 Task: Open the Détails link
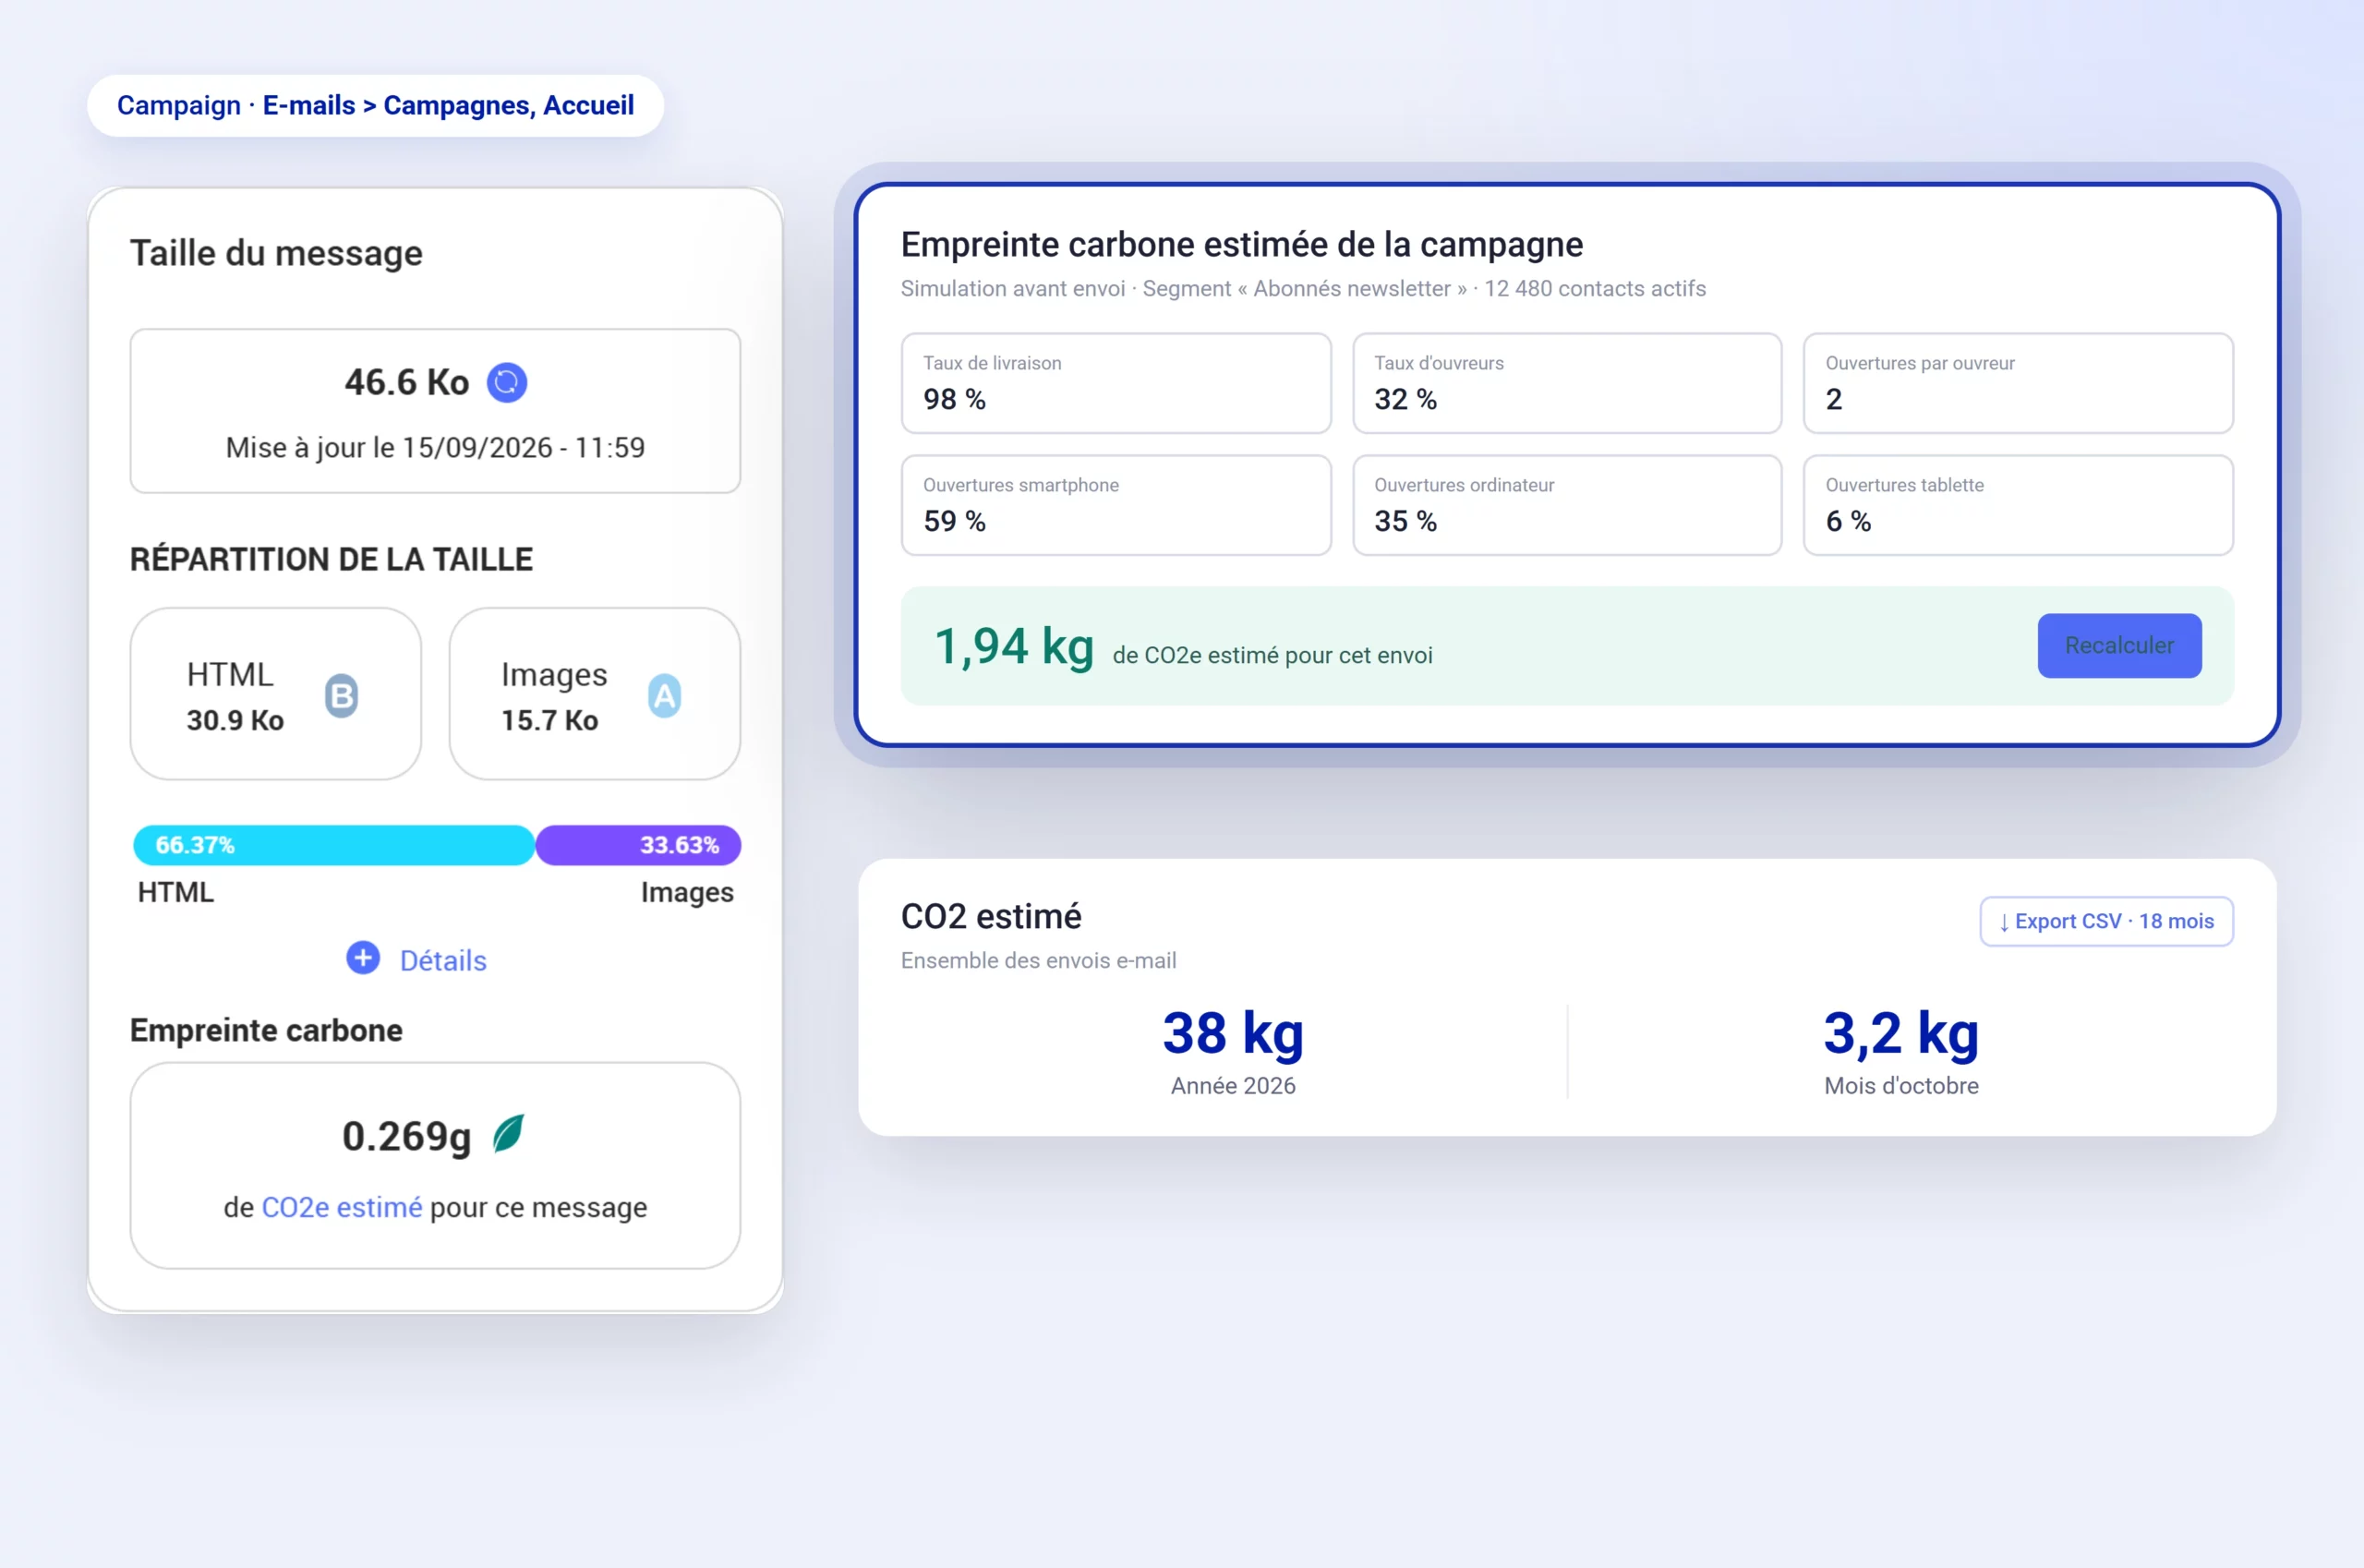(x=443, y=960)
